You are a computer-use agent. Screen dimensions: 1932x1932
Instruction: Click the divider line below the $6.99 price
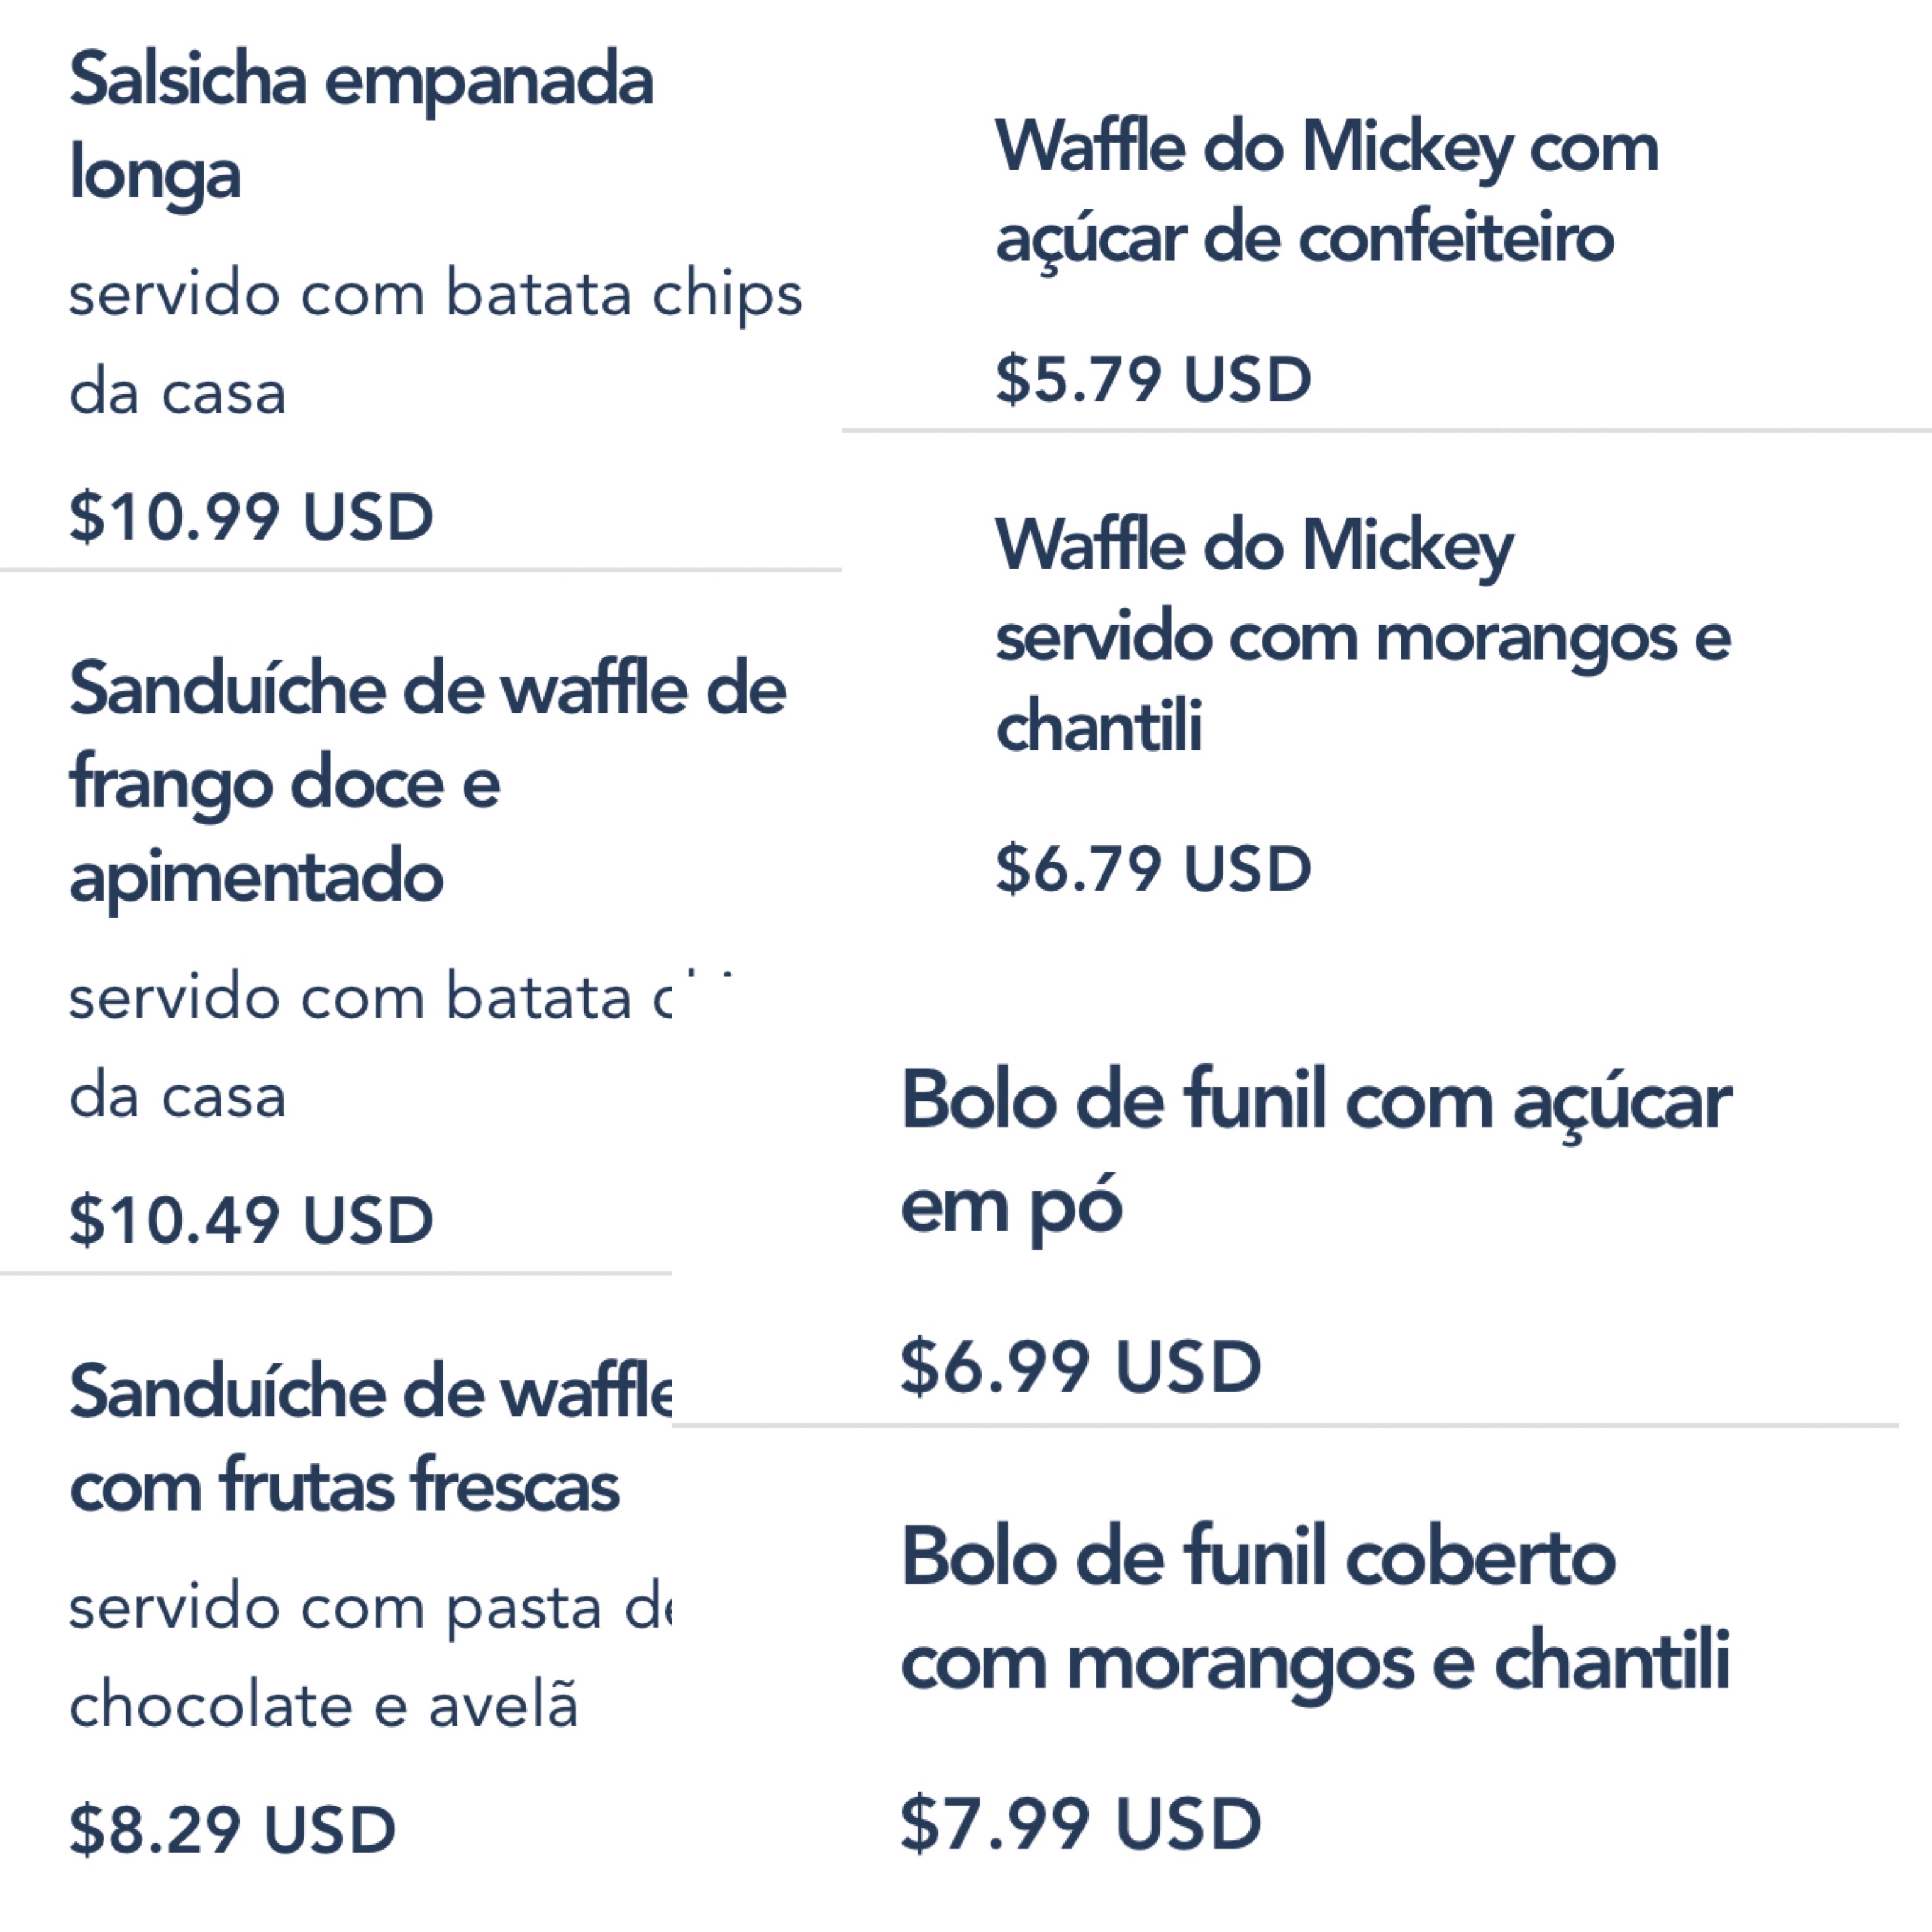1285,1425
